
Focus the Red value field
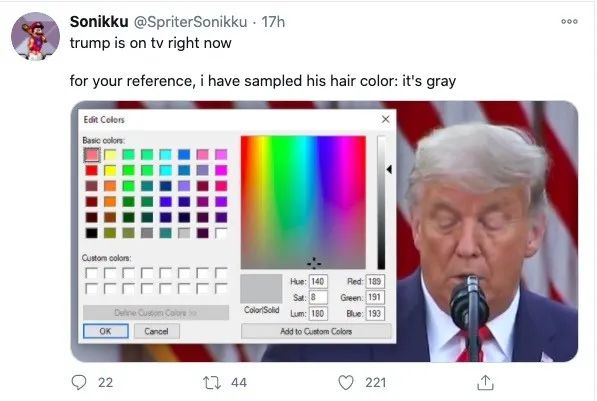click(375, 281)
